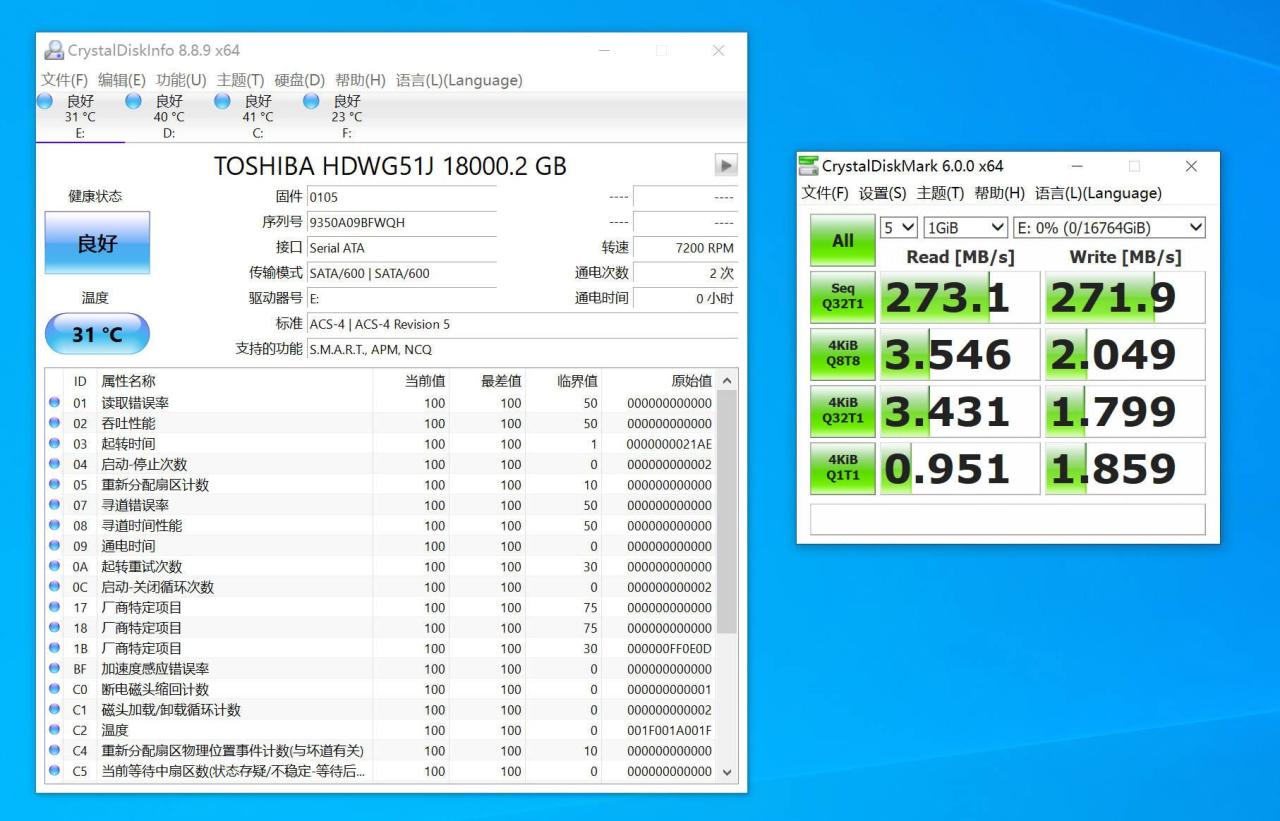1280x821 pixels.
Task: Click the CrystalDiskInfo app icon in title bar
Action: [54, 50]
